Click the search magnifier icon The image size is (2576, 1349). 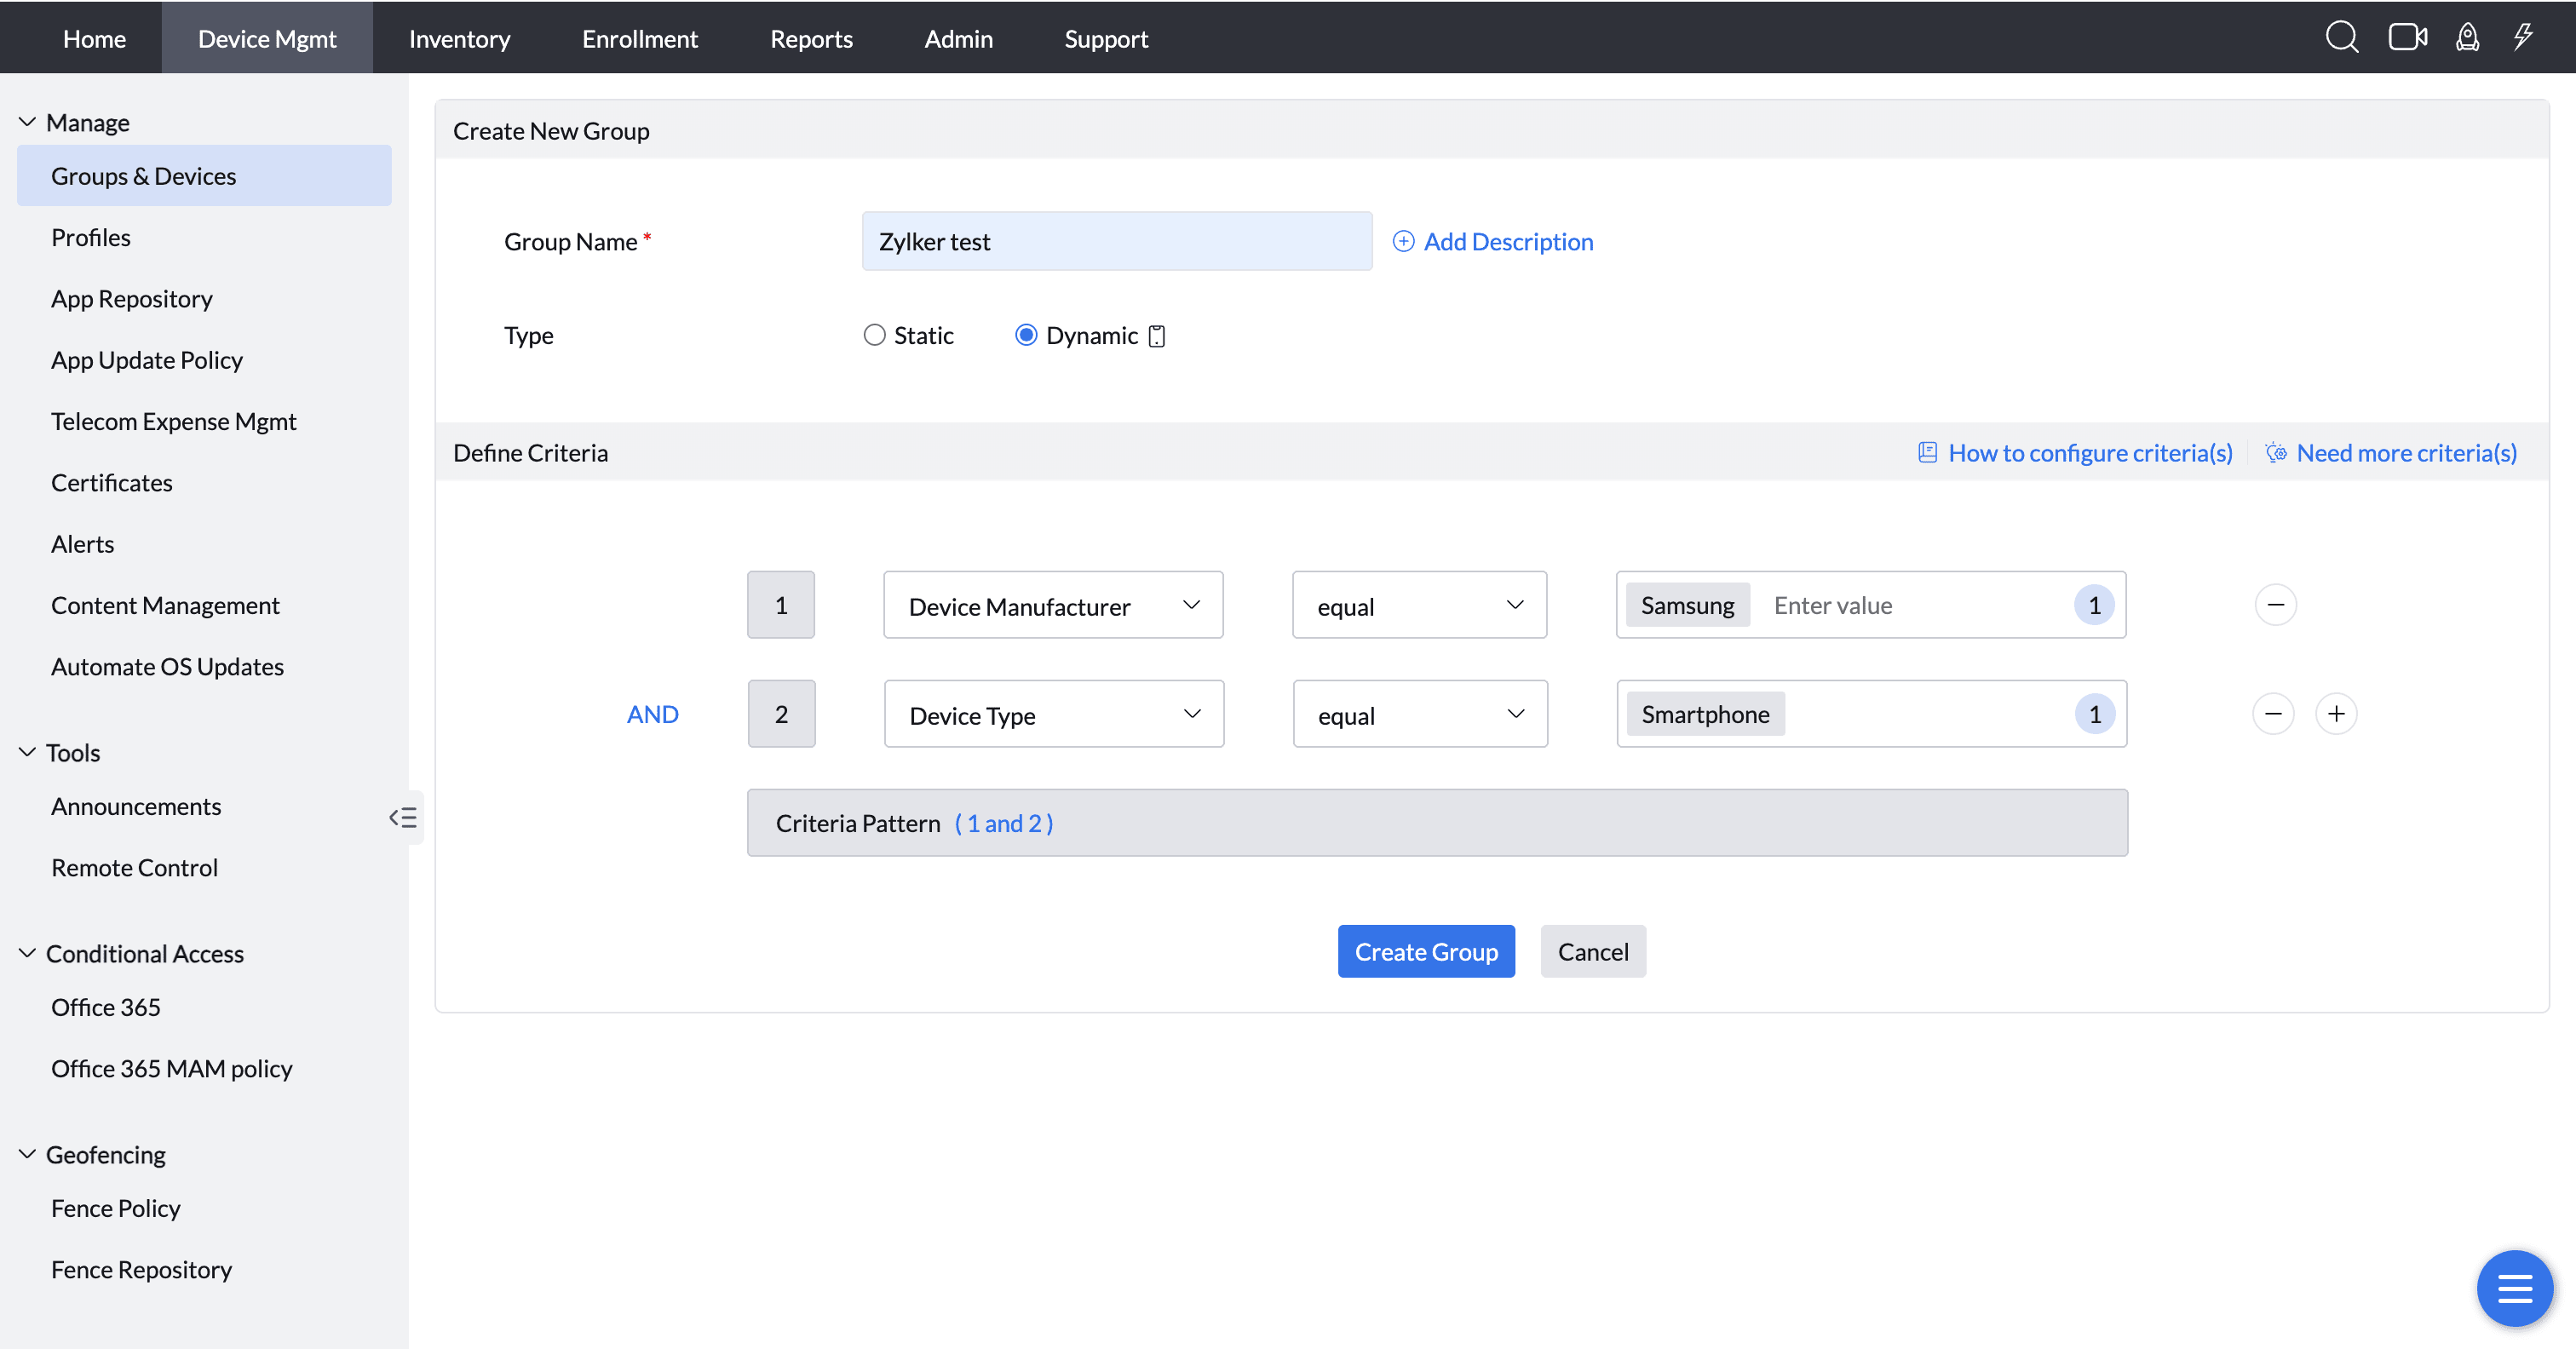coord(2341,38)
